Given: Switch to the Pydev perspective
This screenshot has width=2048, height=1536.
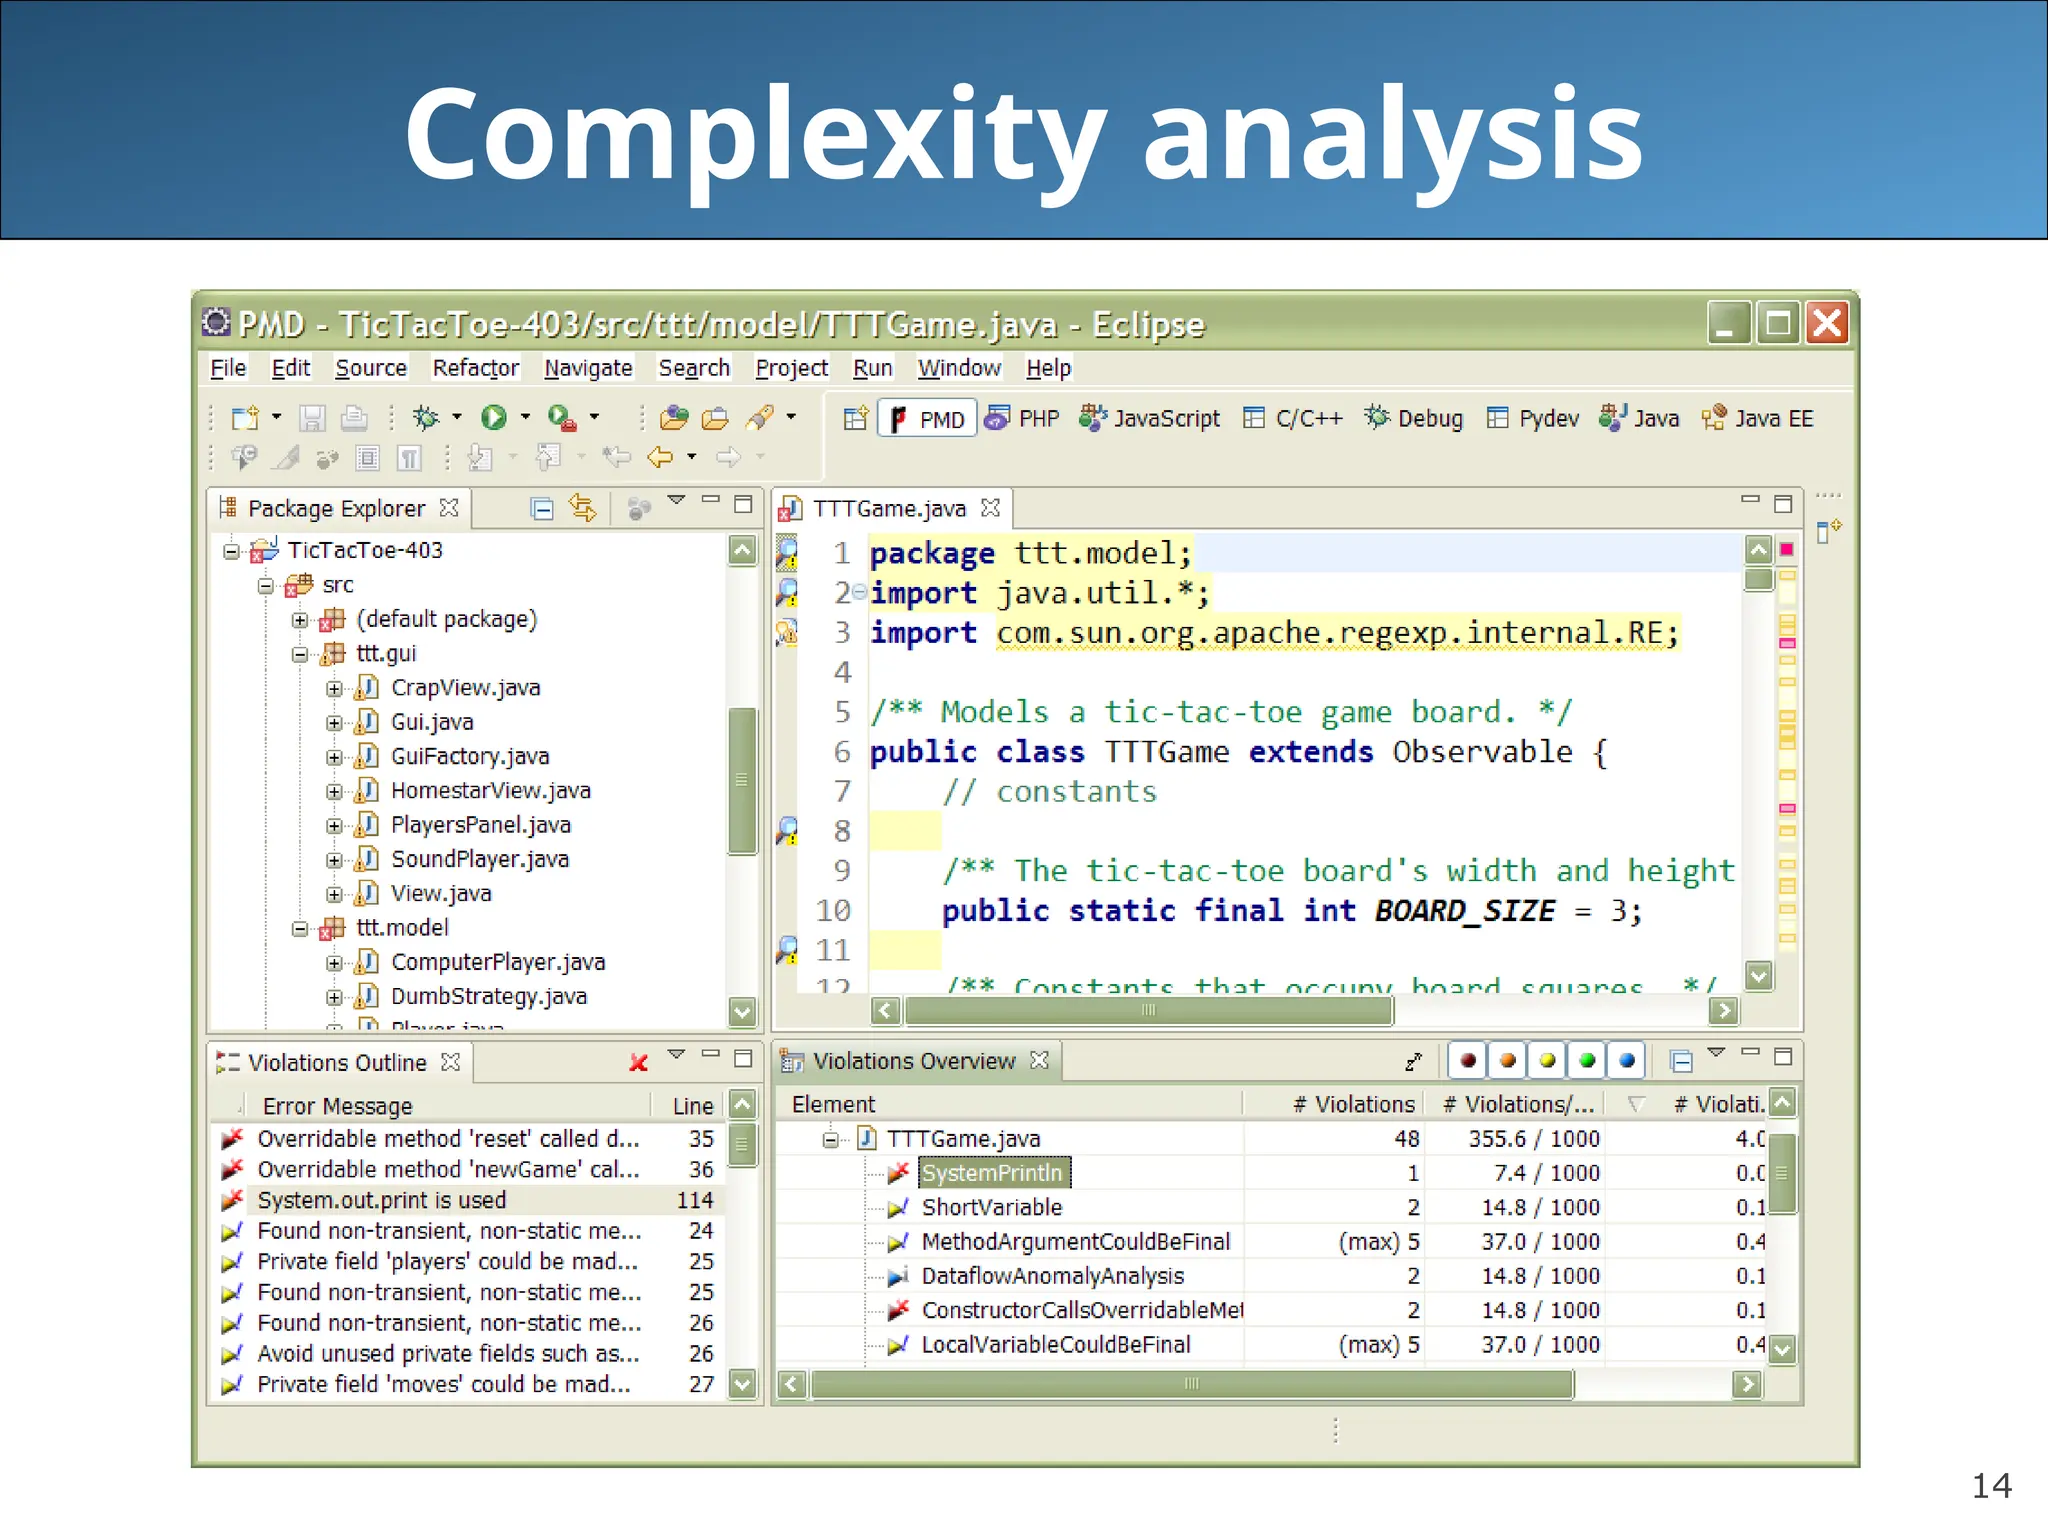Looking at the screenshot, I should click(x=1533, y=418).
